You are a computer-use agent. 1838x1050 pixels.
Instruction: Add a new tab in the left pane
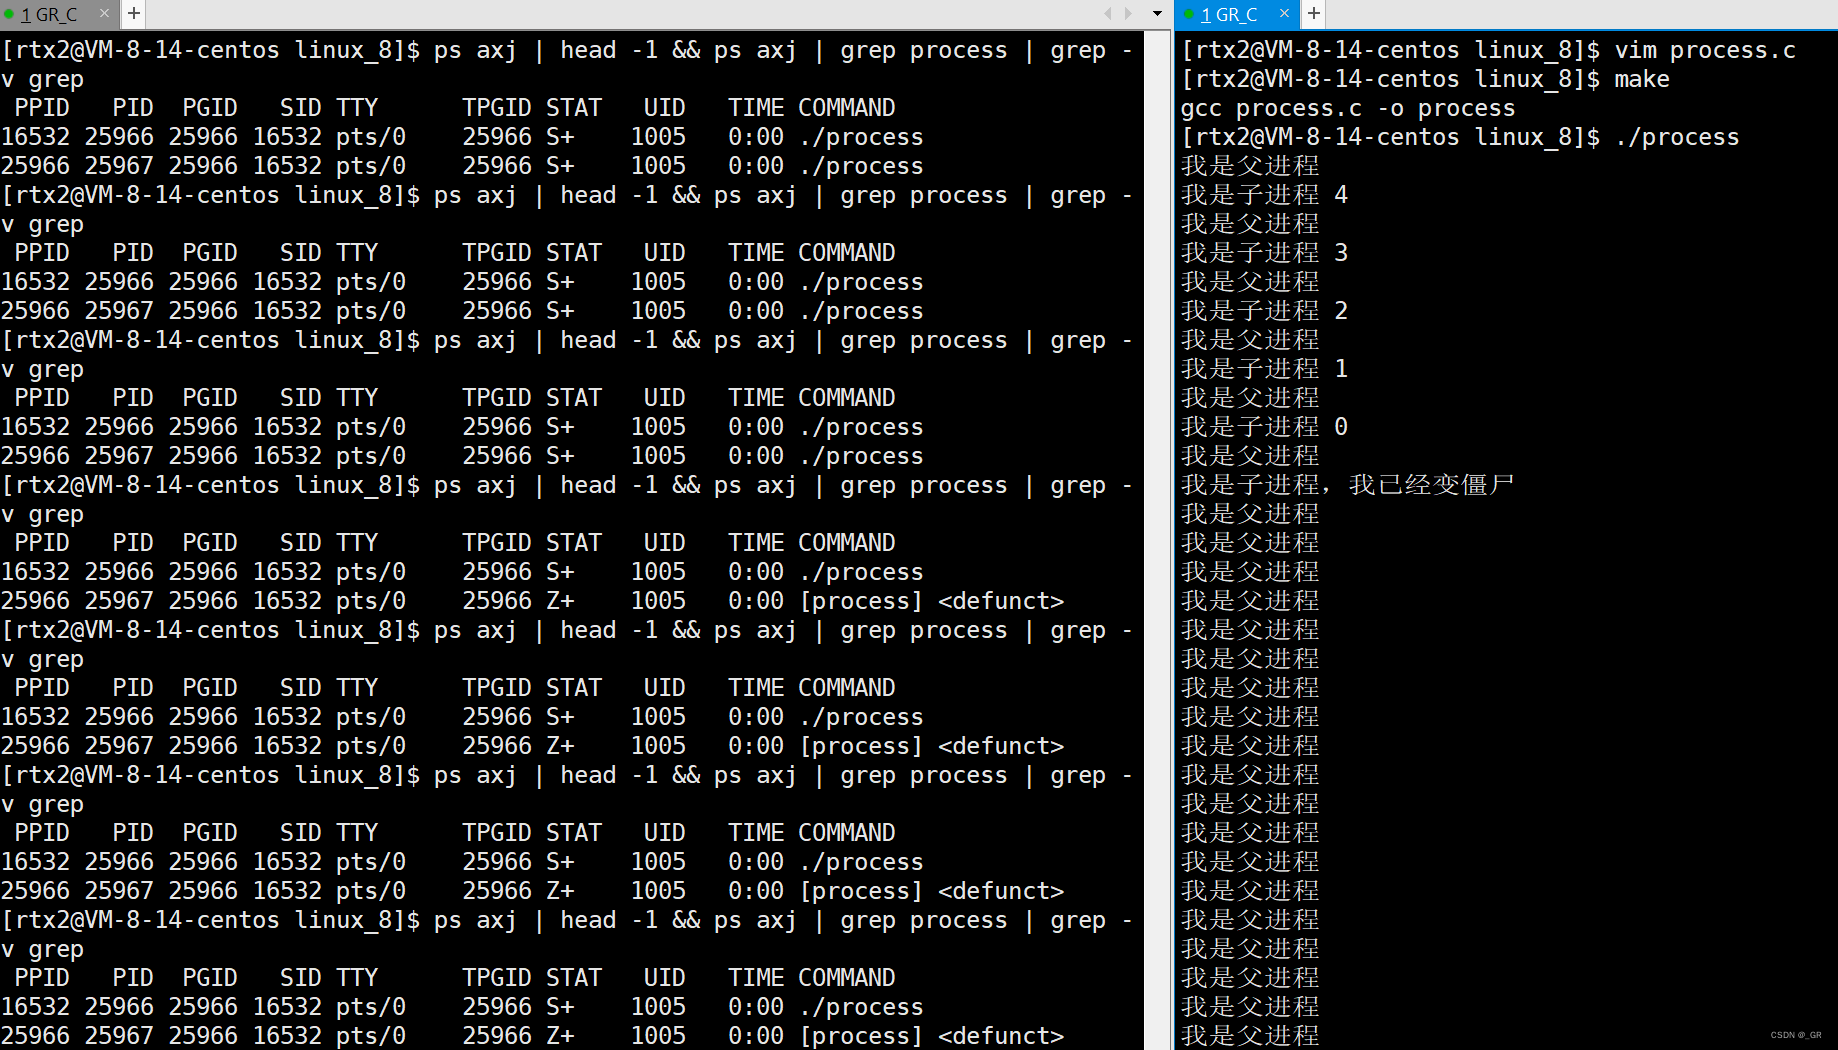tap(133, 14)
